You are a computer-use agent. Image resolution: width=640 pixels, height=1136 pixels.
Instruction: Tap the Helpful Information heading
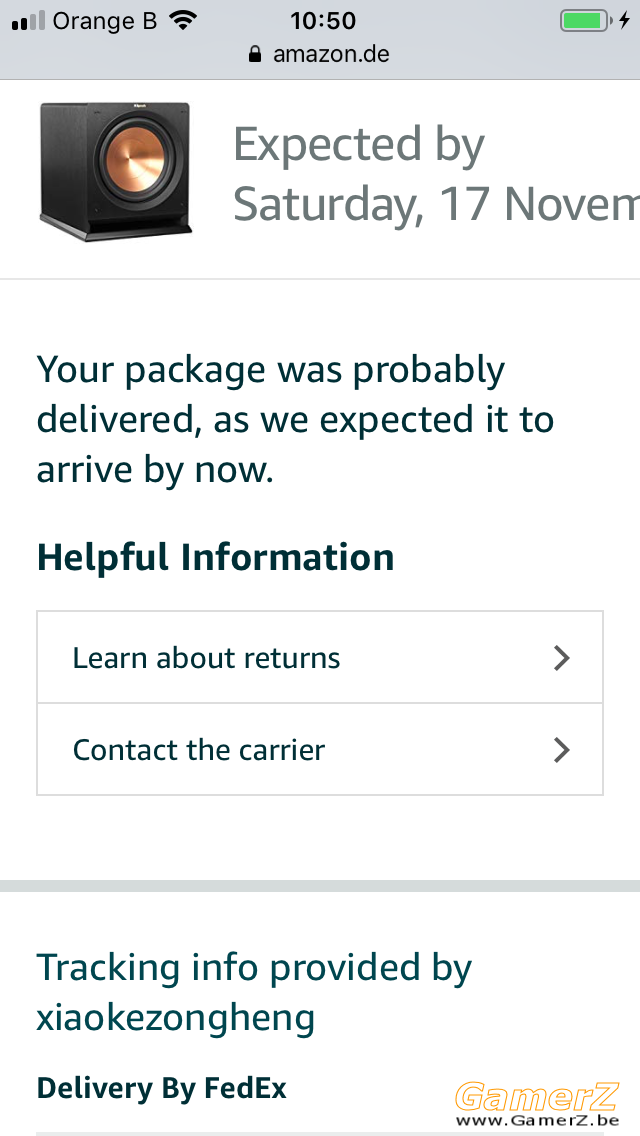tap(215, 558)
